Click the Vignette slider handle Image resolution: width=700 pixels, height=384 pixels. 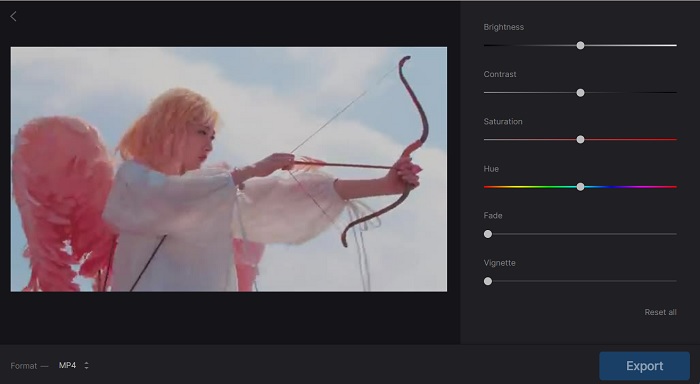pos(488,281)
